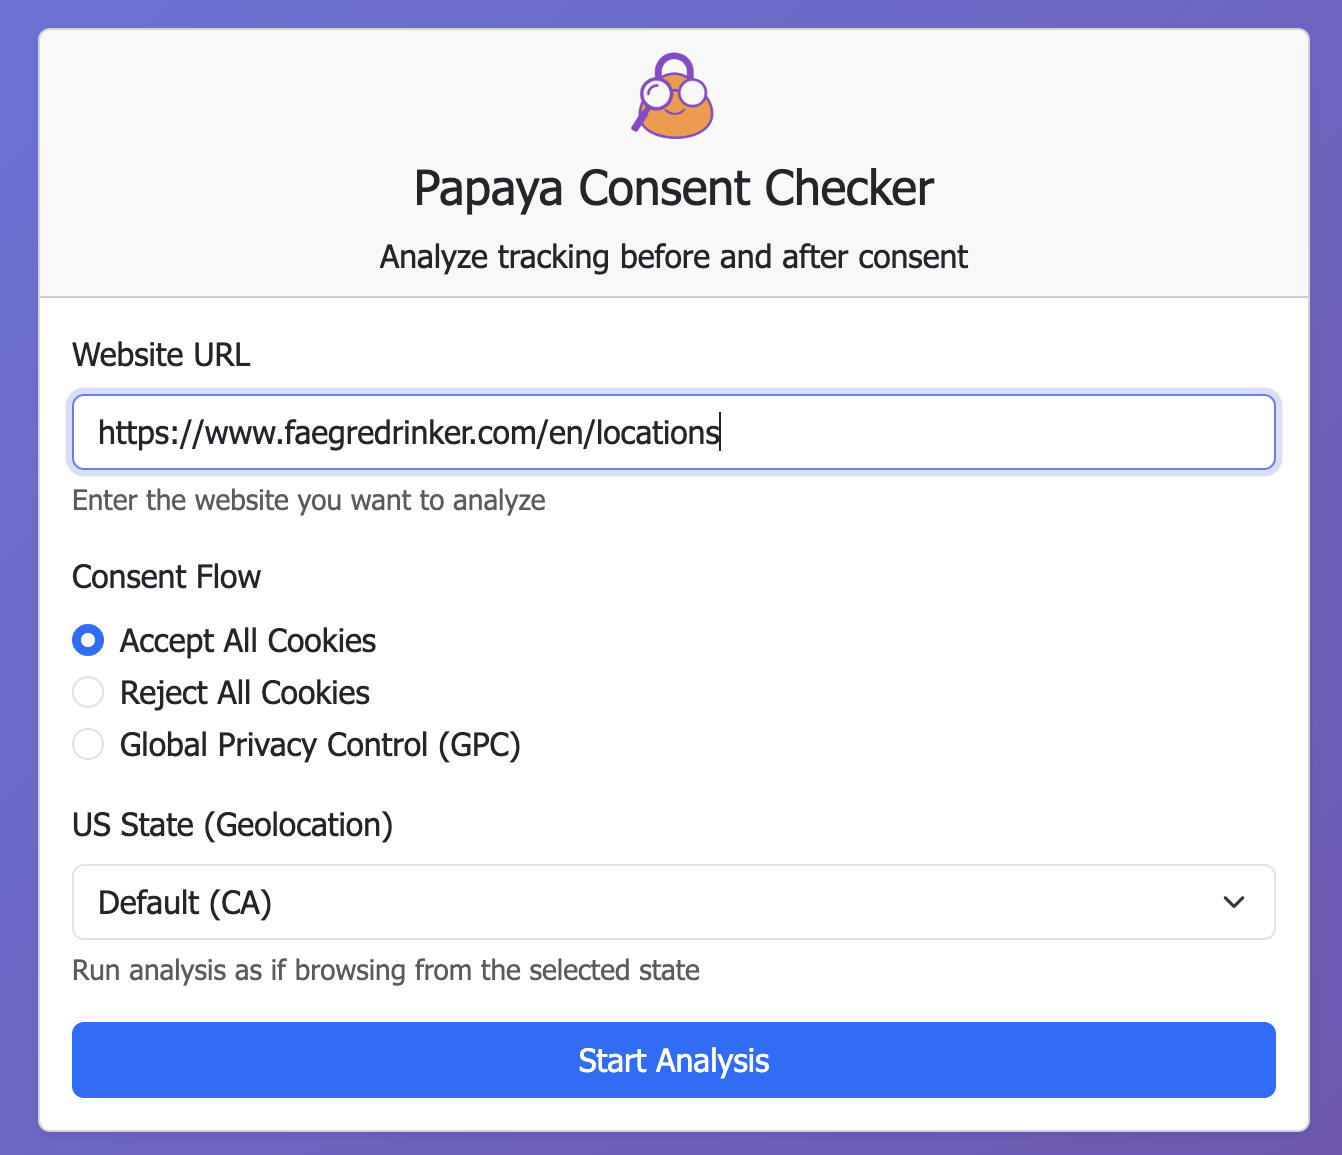Click the dropdown chevron arrow in US State
The width and height of the screenshot is (1342, 1155).
click(x=1234, y=902)
